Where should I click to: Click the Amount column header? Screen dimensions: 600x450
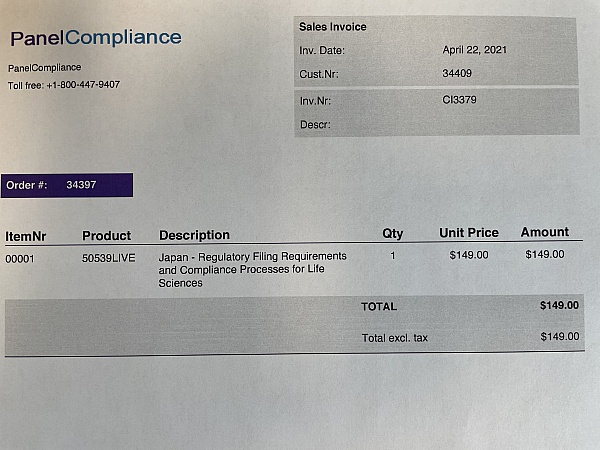click(x=545, y=232)
